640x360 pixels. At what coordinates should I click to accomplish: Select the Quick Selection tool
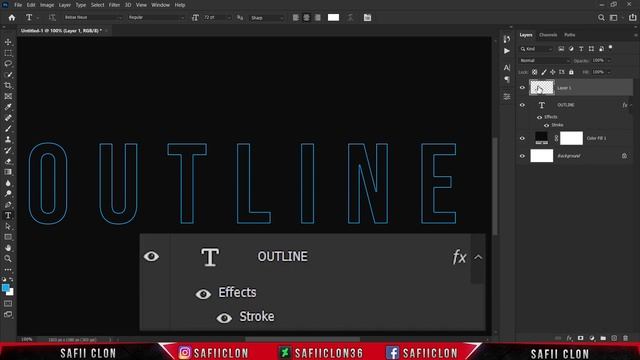coord(8,75)
